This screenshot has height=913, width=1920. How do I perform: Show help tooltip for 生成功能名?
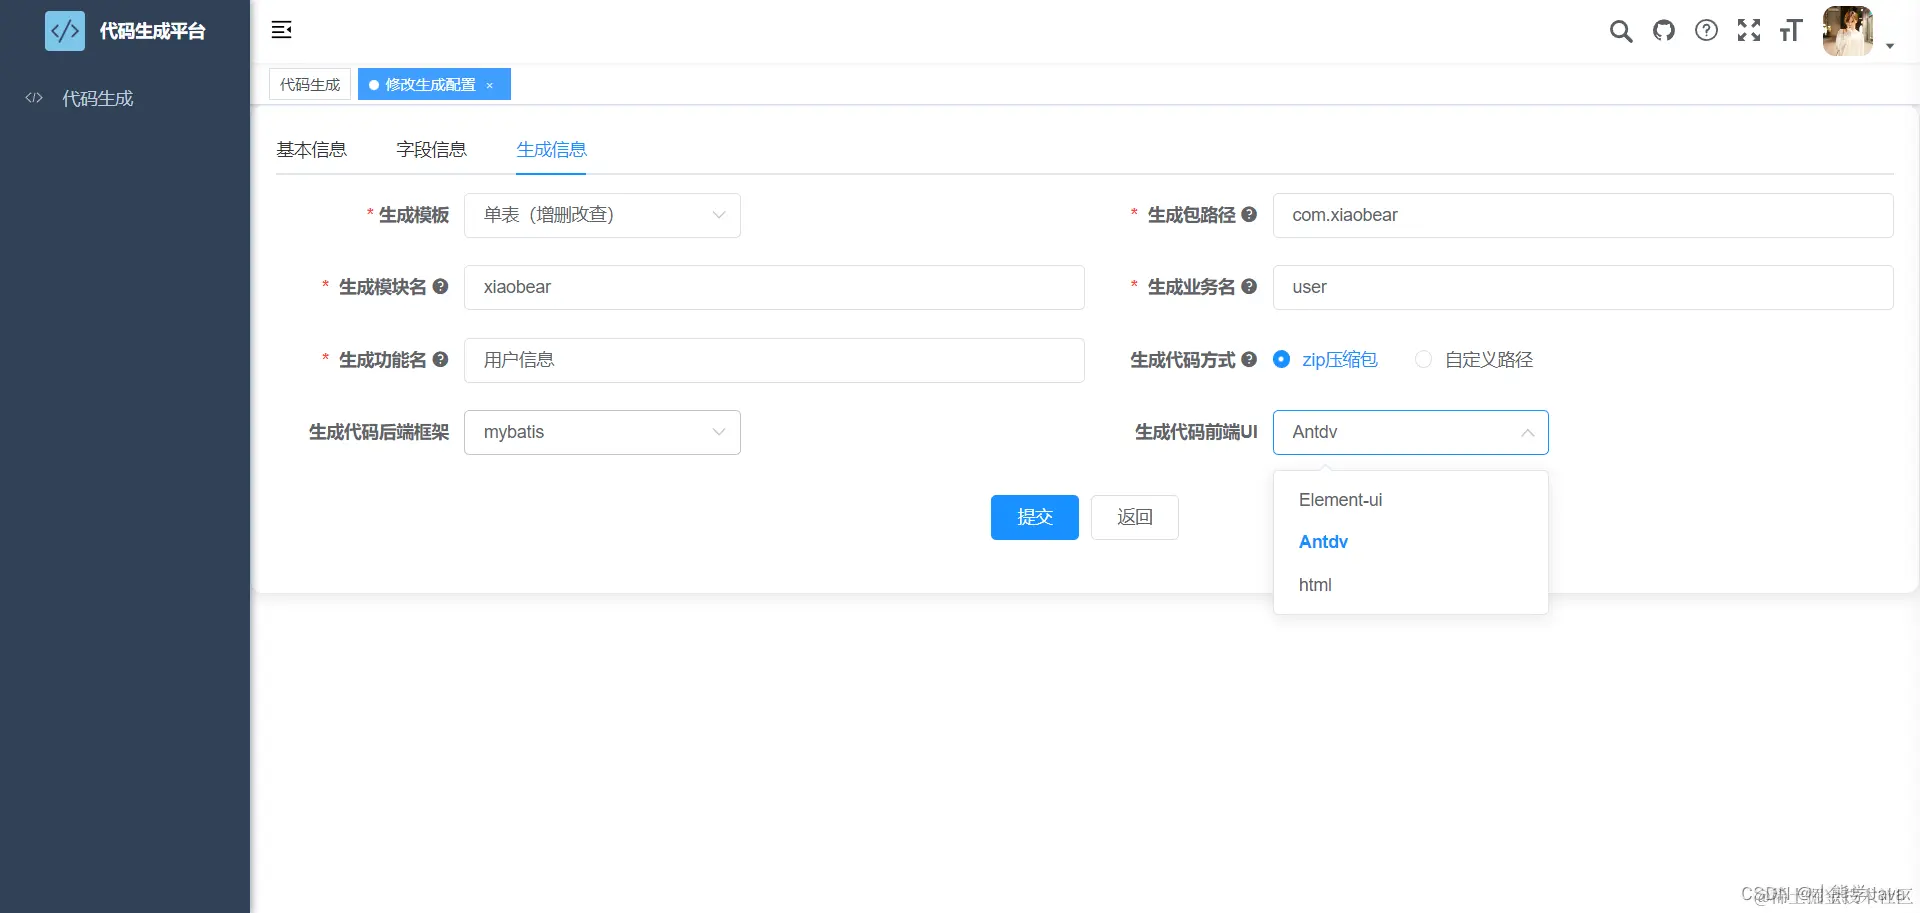[440, 359]
